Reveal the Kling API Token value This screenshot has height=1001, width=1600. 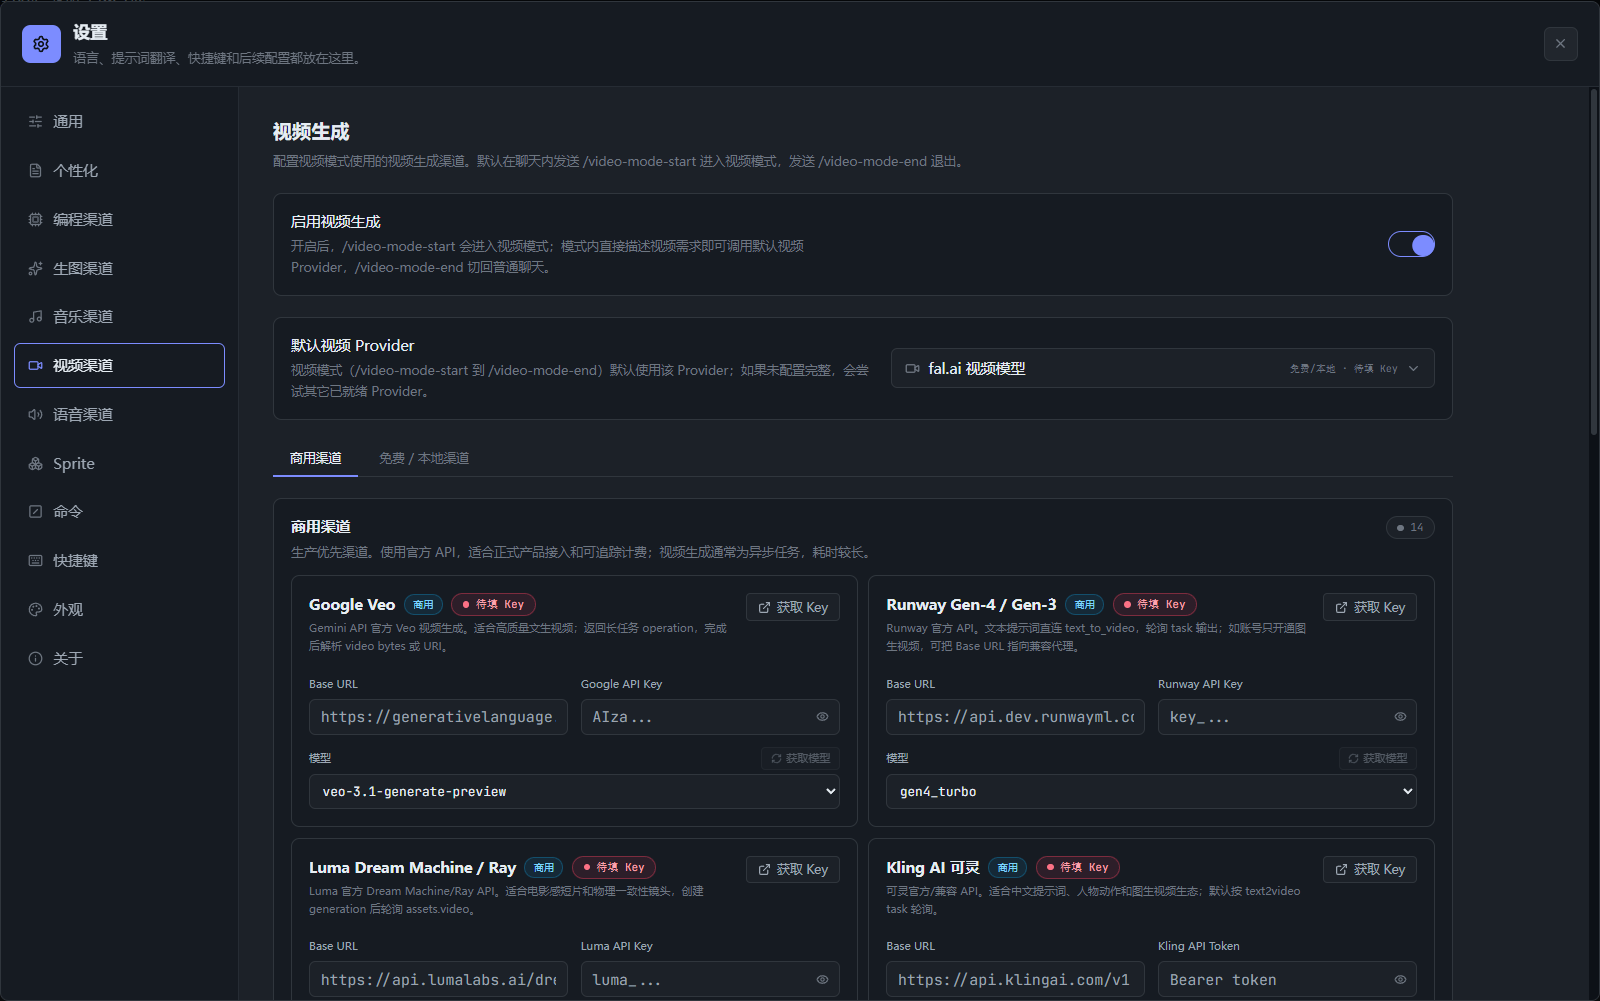[x=1400, y=980]
